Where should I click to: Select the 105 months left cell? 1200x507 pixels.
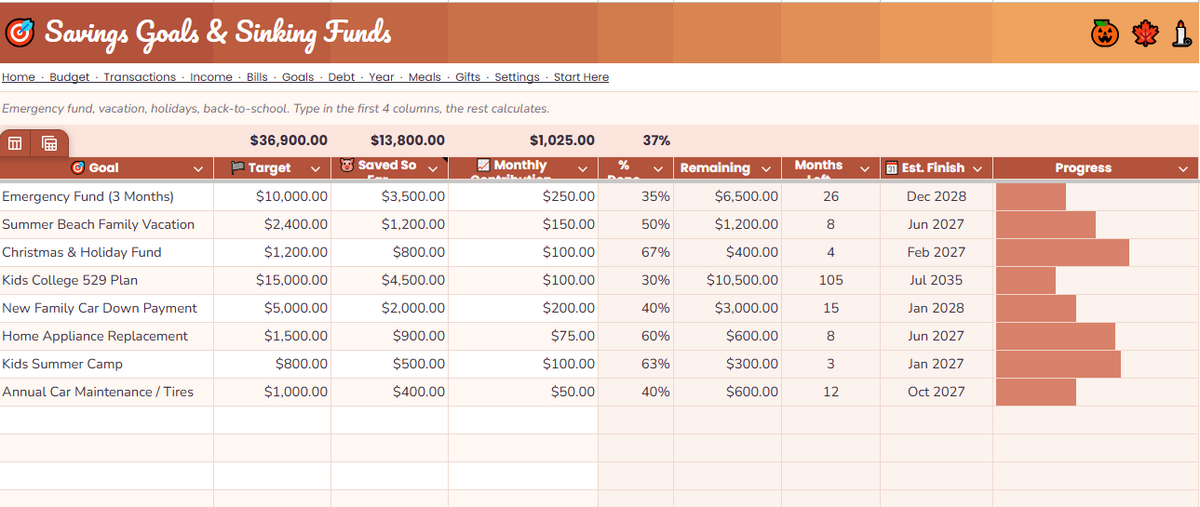(x=831, y=280)
